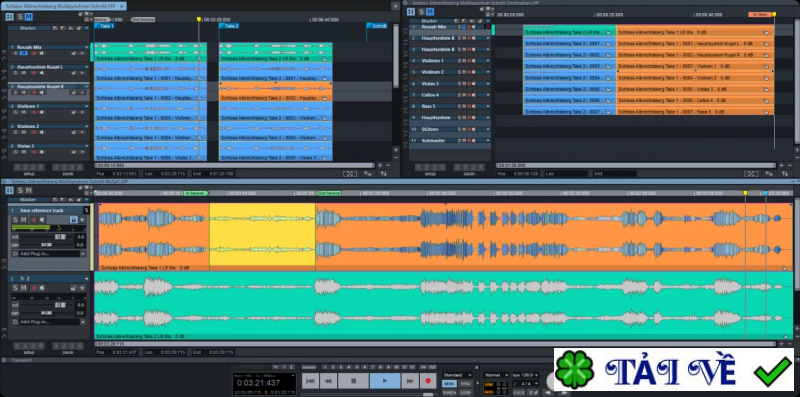Toggle the MON button in transport
This screenshot has width=800, height=397.
tap(449, 384)
